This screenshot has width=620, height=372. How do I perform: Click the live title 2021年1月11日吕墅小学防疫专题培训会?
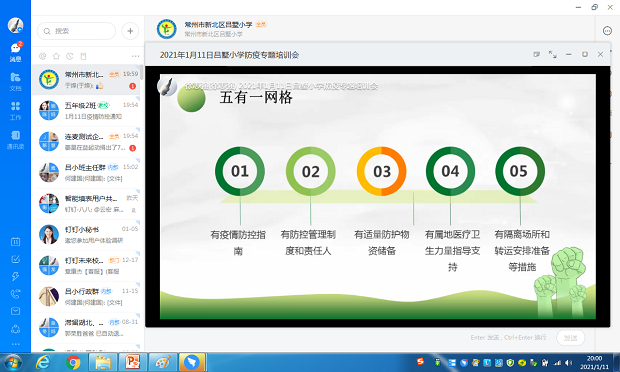[x=229, y=55]
